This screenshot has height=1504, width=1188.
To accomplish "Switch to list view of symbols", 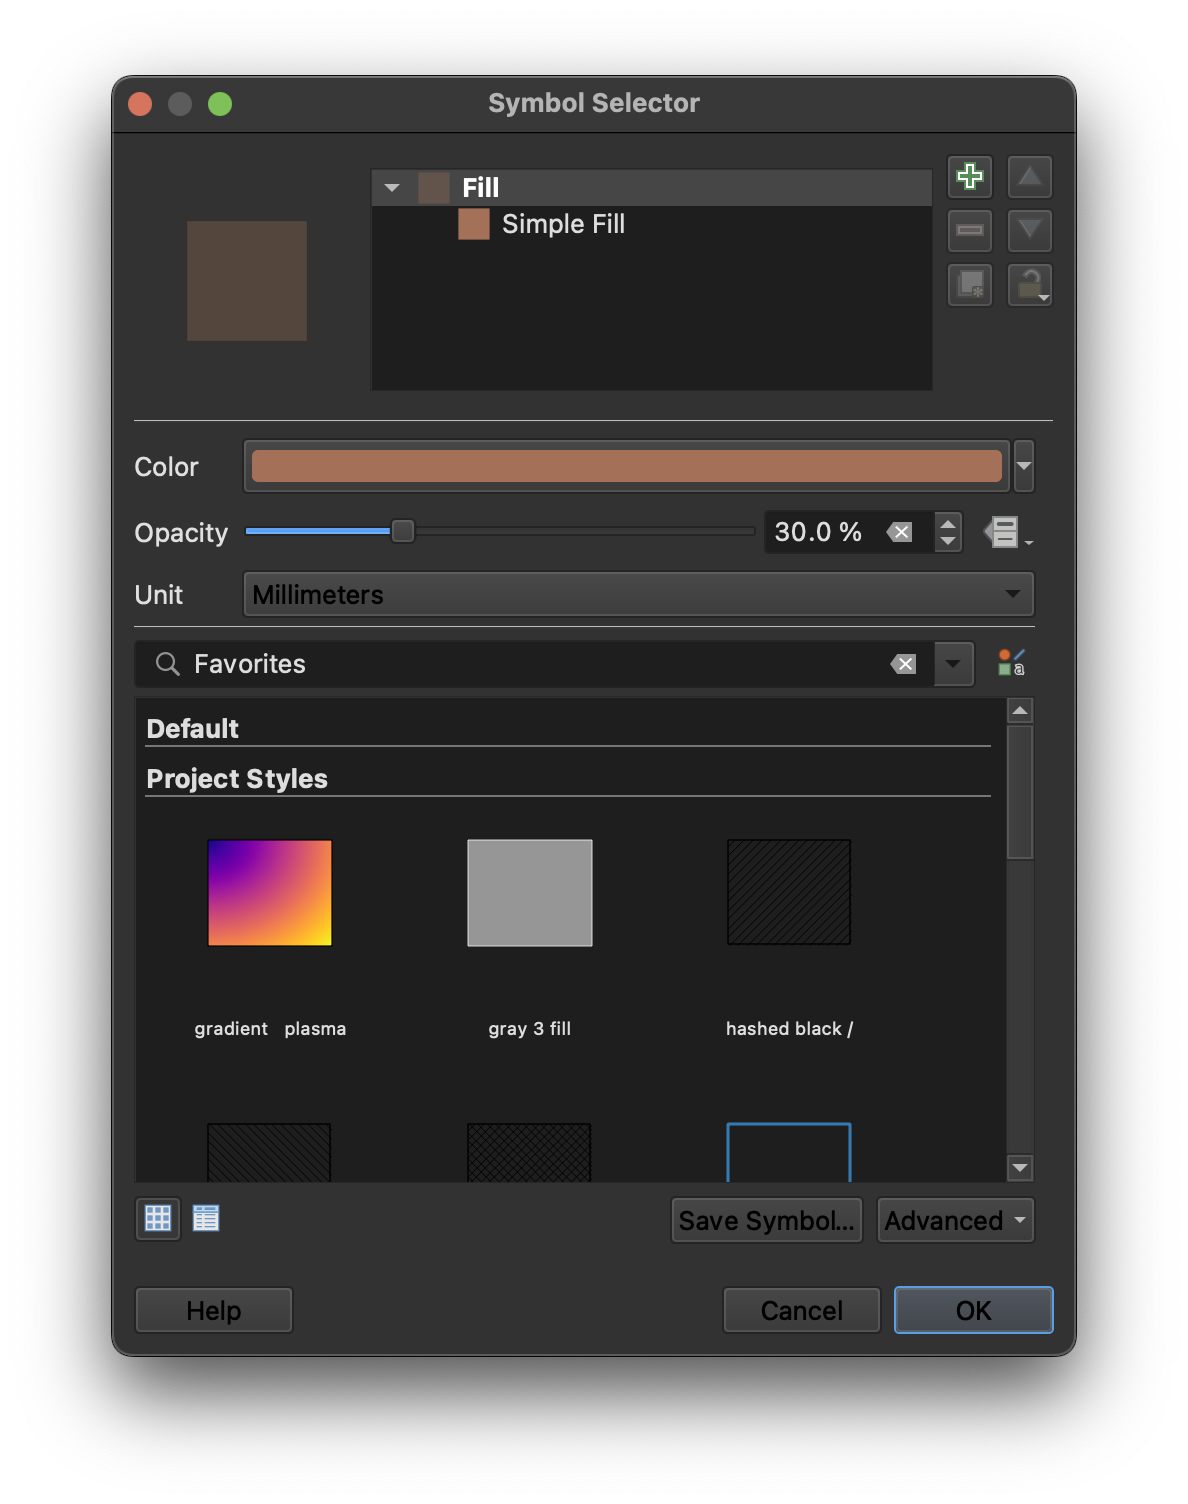I will 206,1218.
